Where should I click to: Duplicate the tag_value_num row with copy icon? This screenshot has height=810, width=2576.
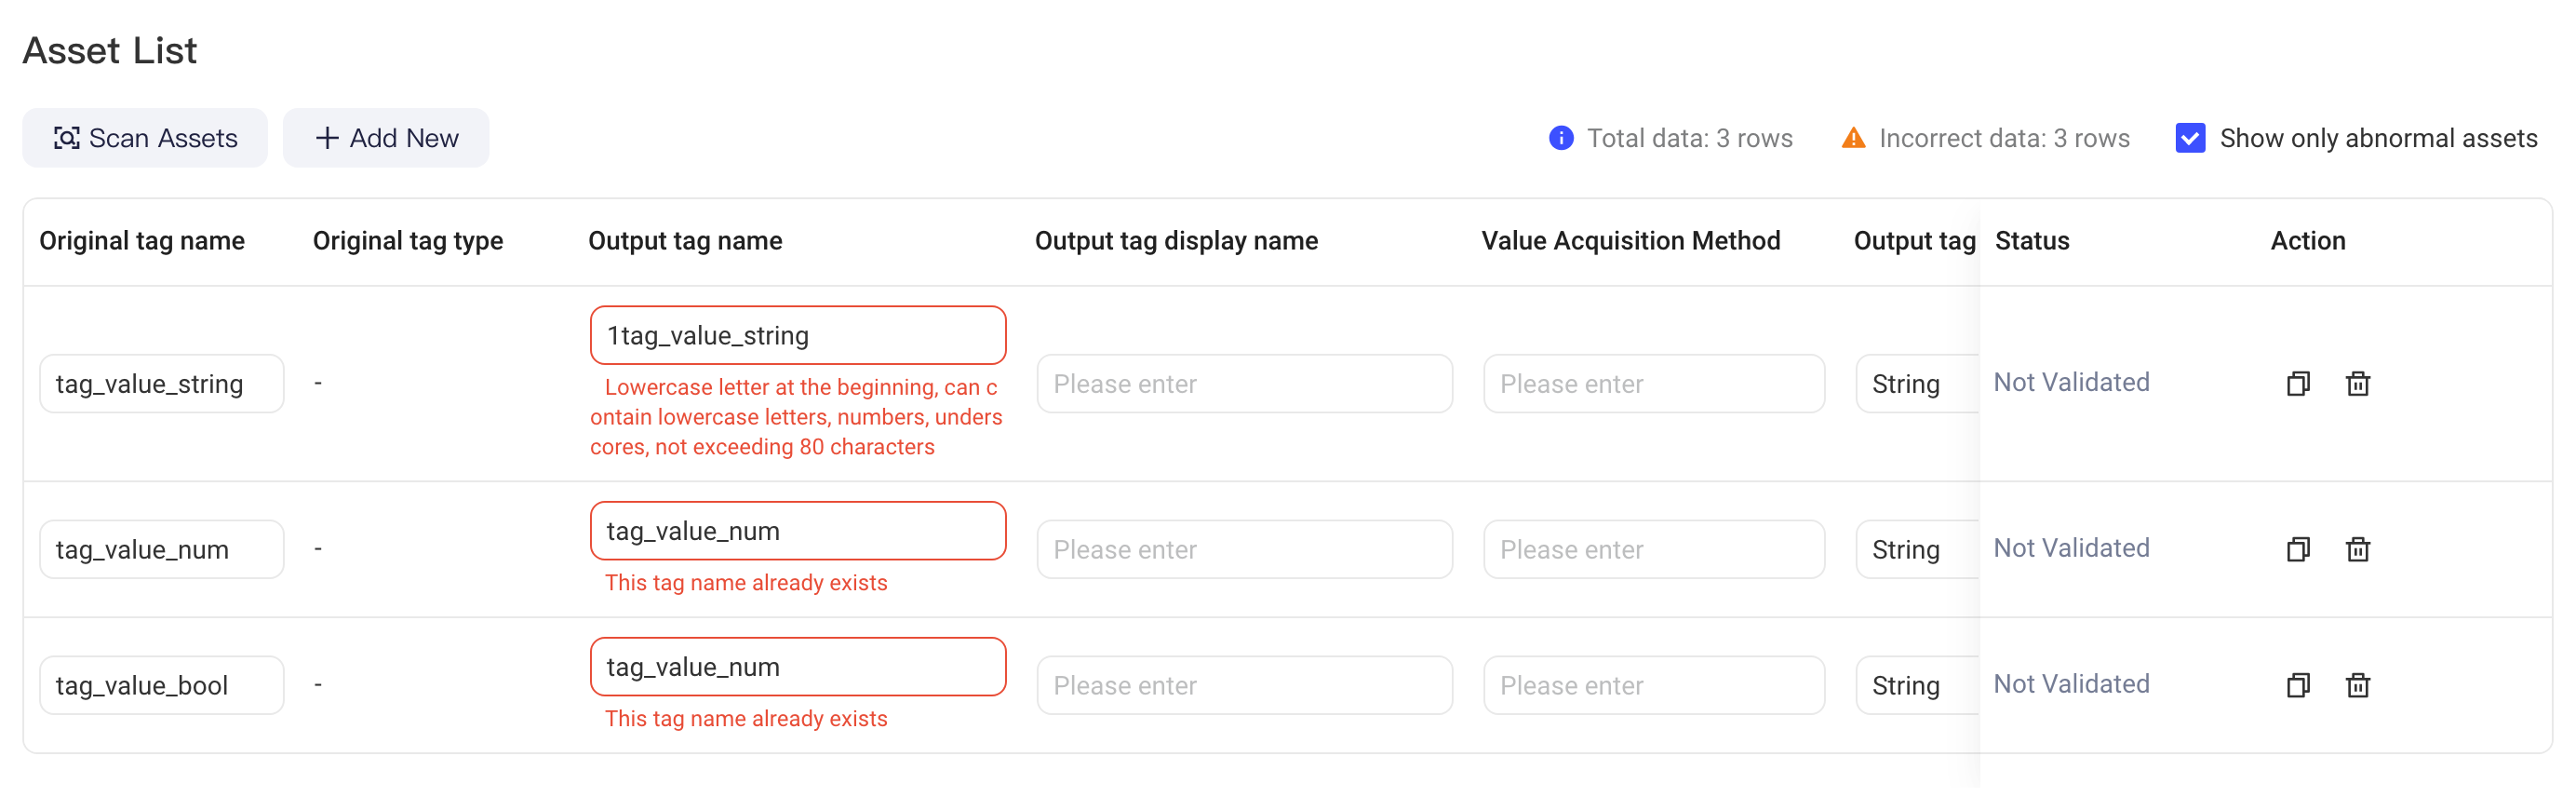point(2297,549)
